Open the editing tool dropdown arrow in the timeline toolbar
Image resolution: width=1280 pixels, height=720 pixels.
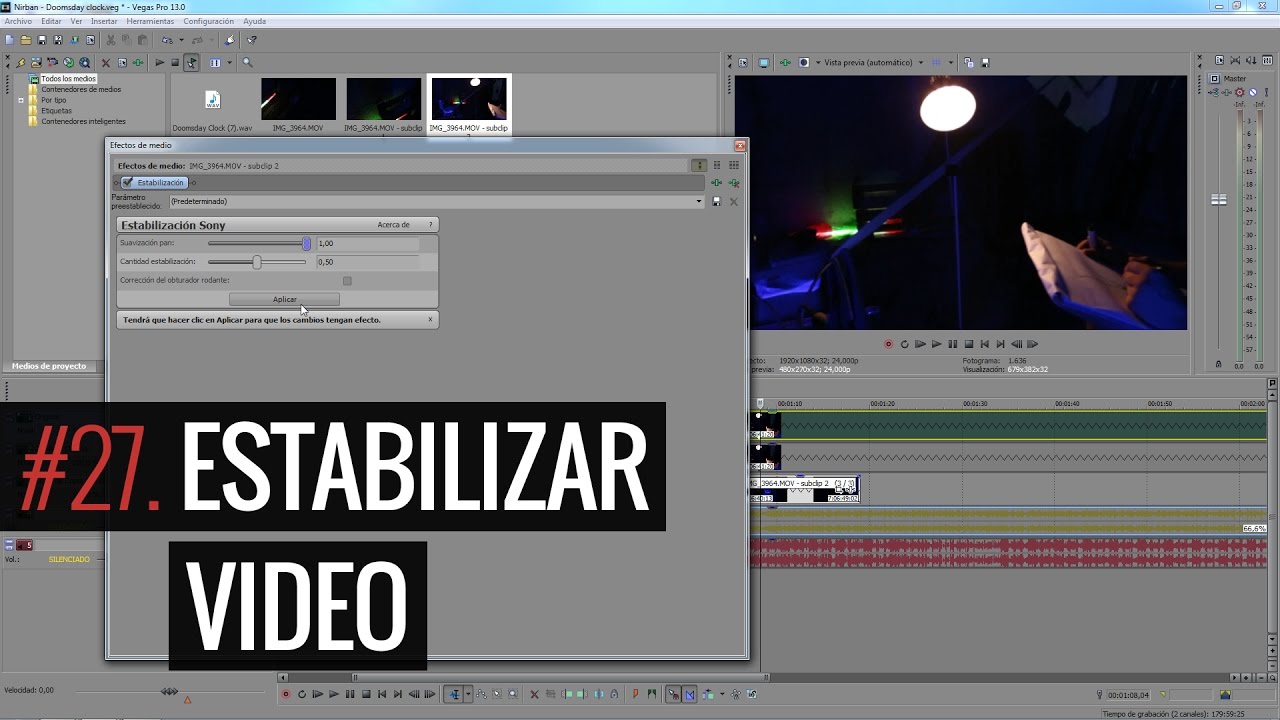point(468,694)
